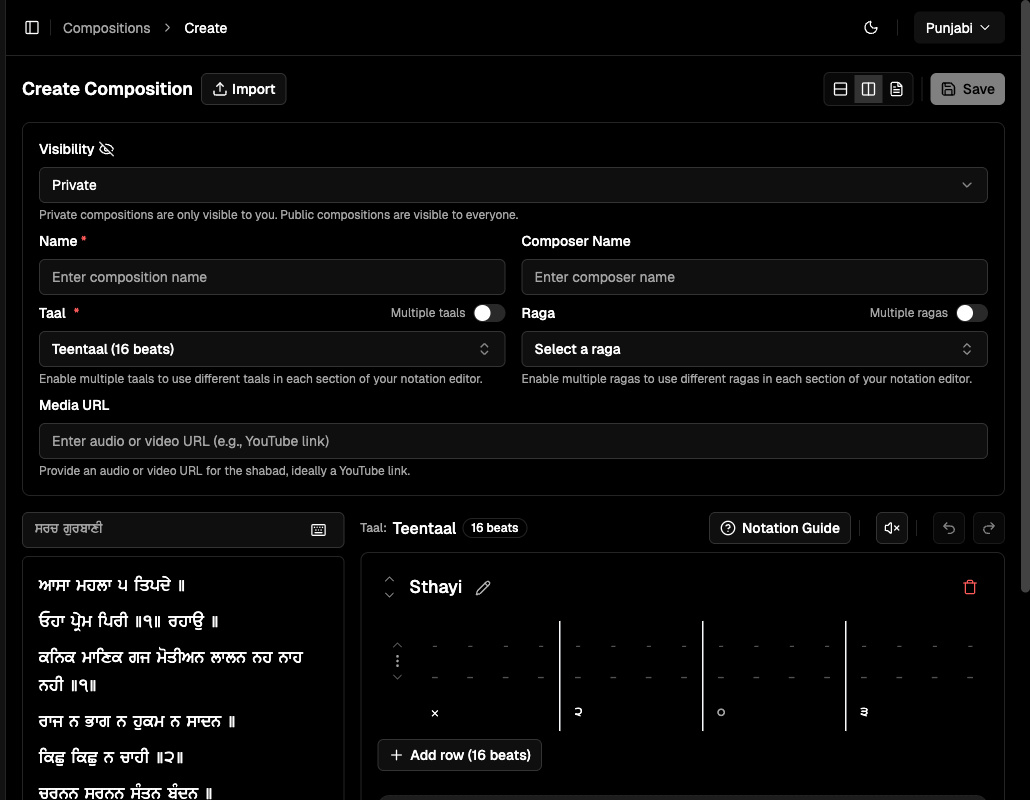This screenshot has width=1030, height=800.
Task: Delete the Sthayi section
Action: [969, 587]
